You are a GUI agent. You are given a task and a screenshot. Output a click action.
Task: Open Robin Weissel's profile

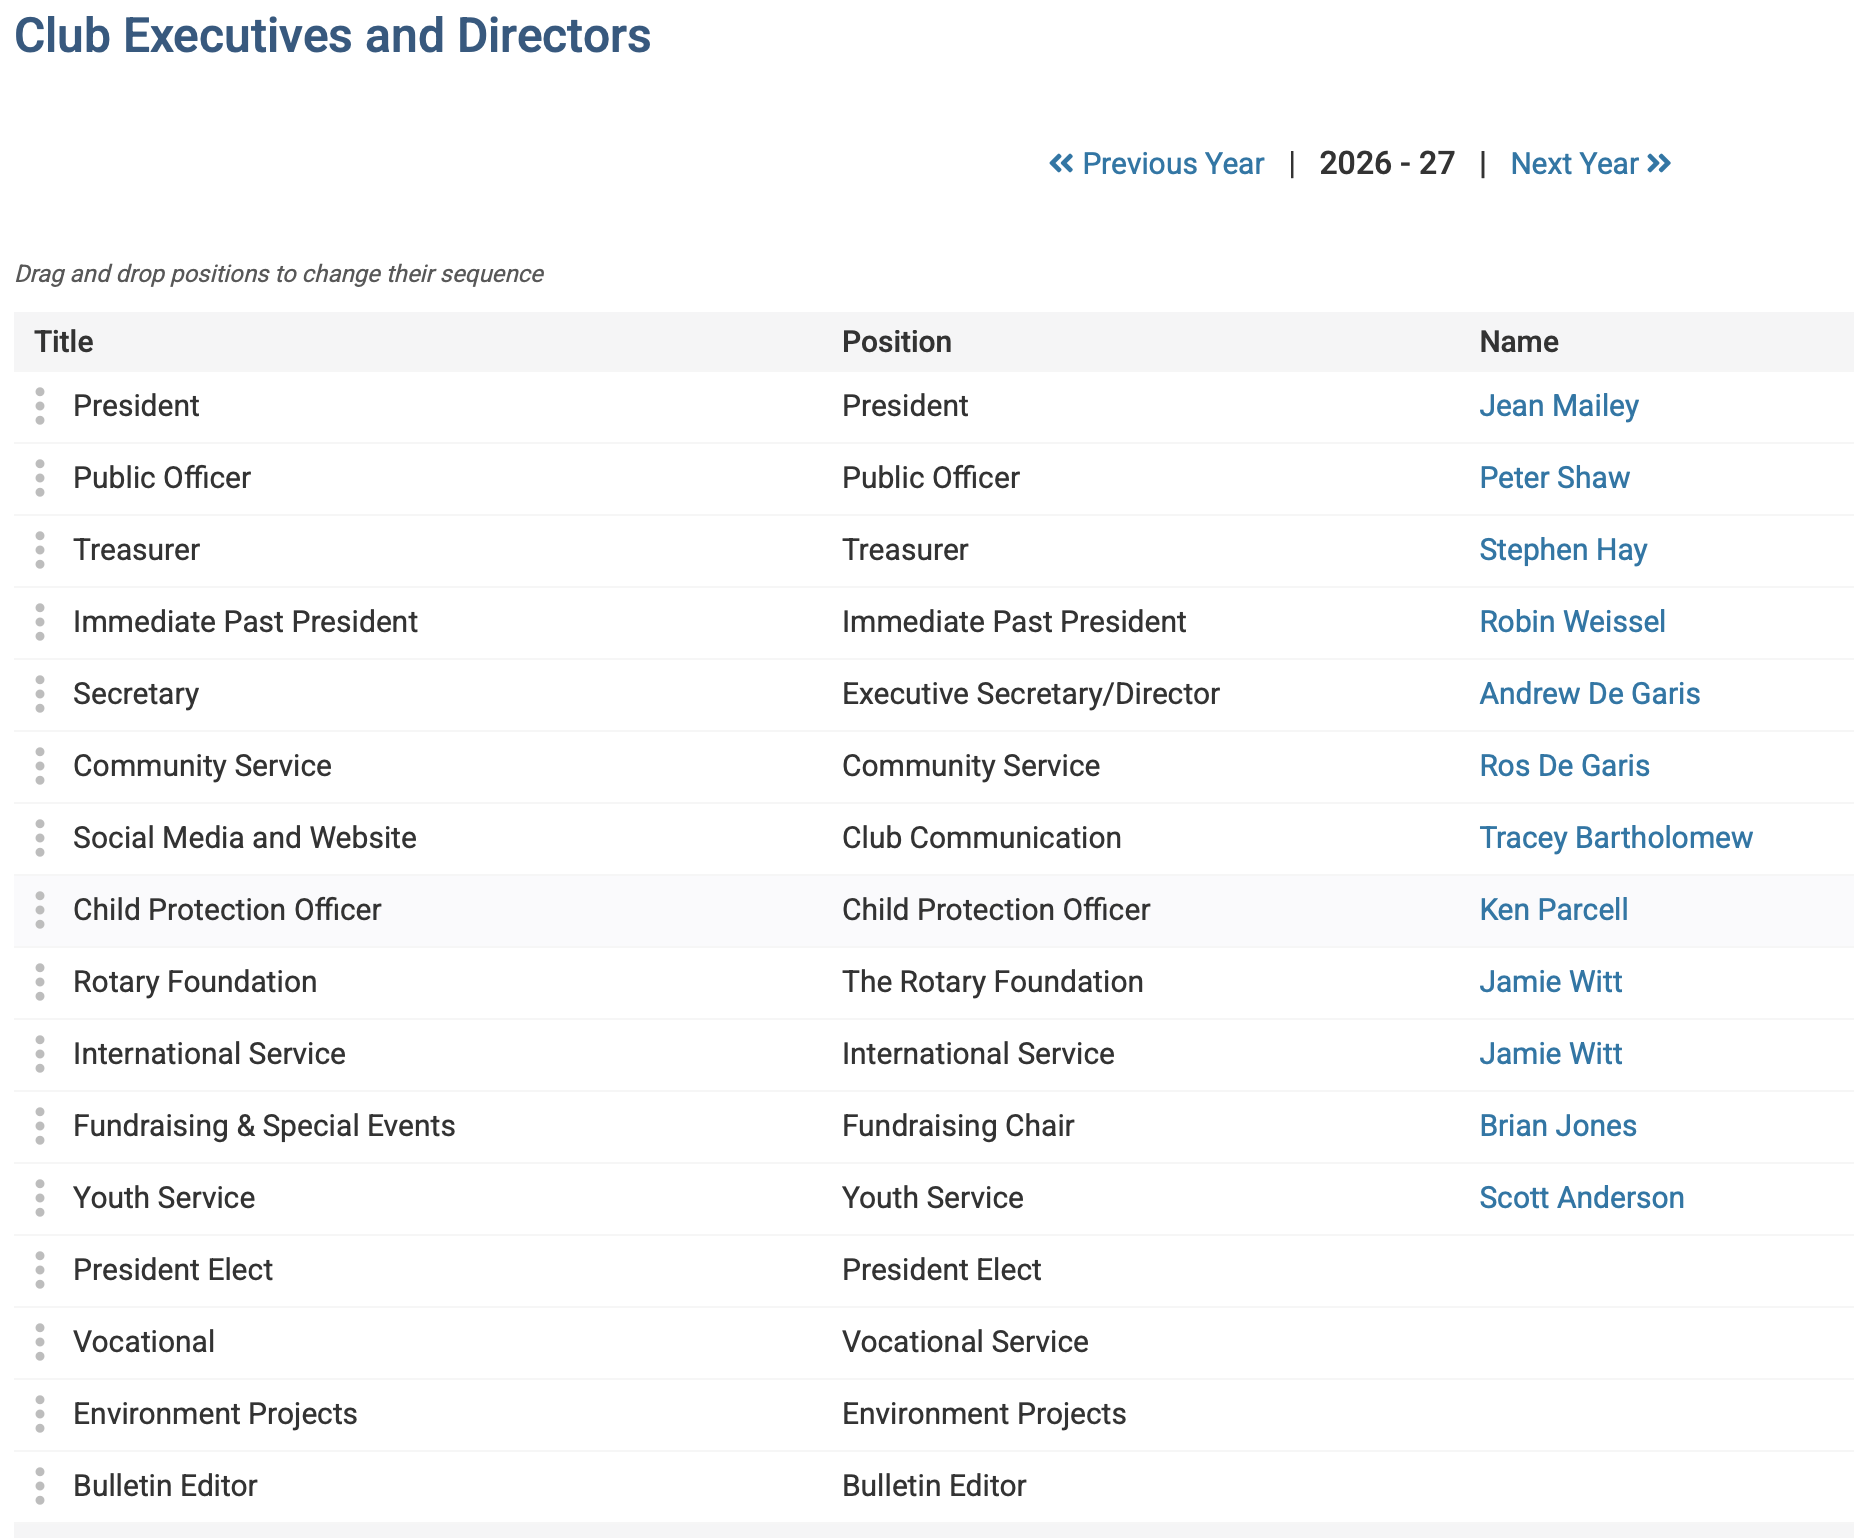(1572, 622)
